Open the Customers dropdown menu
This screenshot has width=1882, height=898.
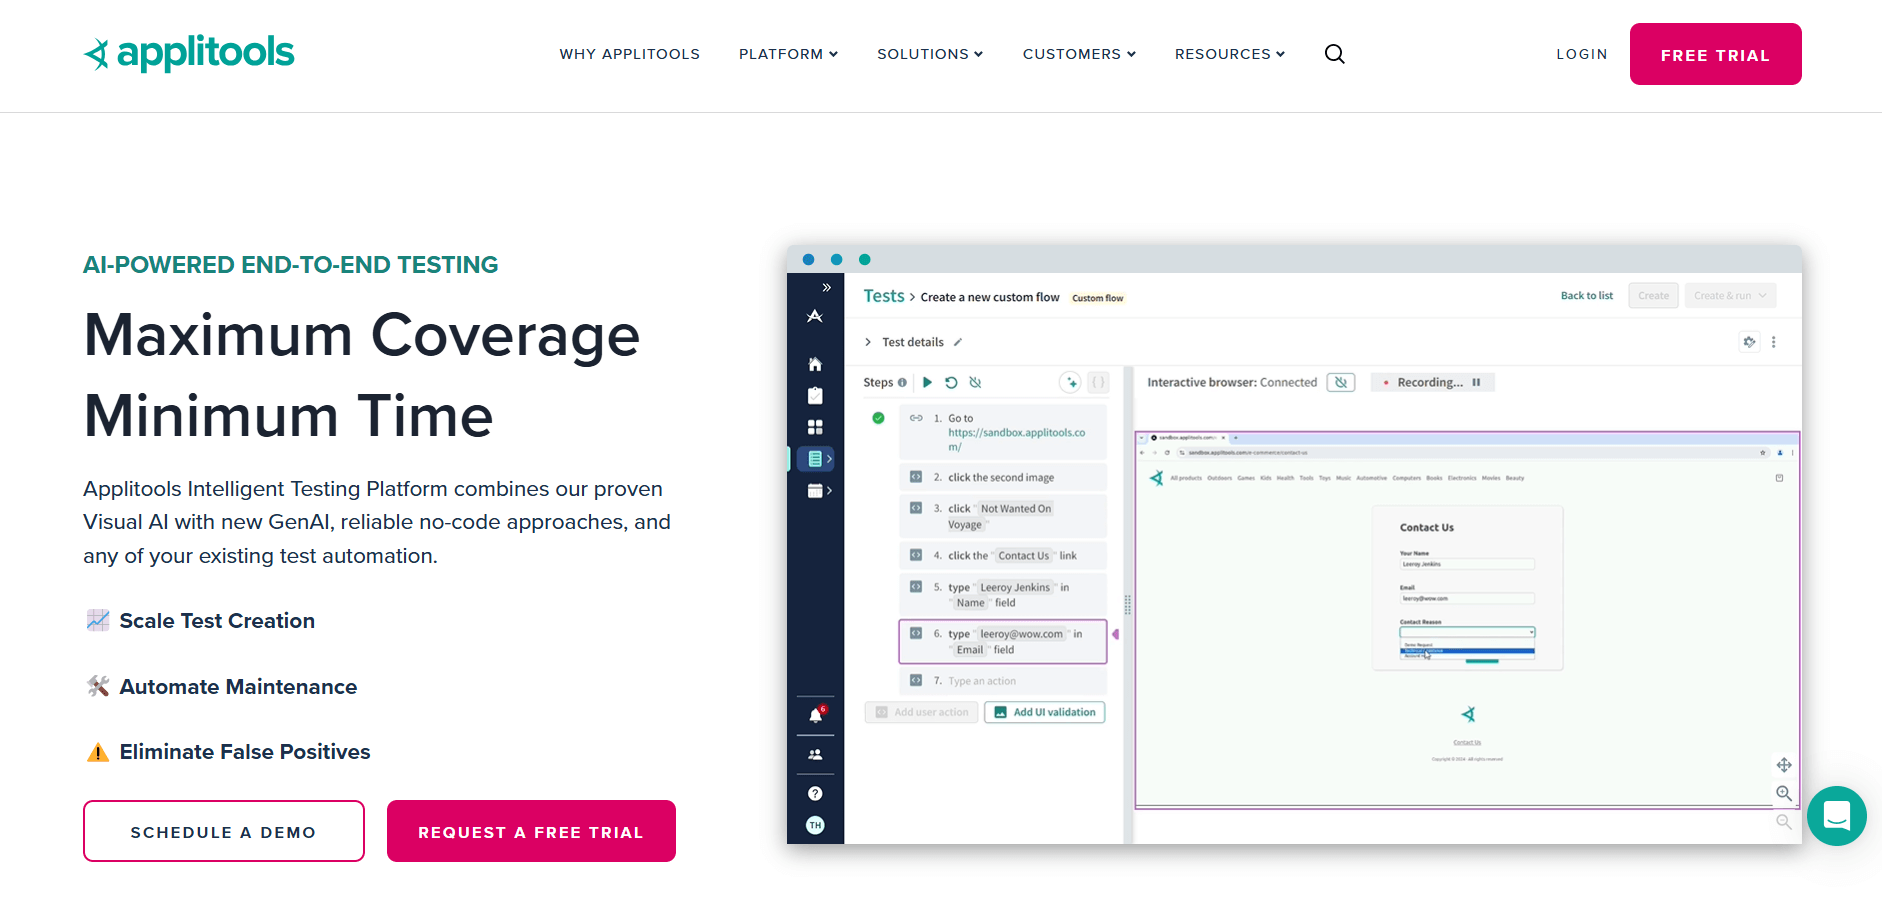click(x=1079, y=54)
